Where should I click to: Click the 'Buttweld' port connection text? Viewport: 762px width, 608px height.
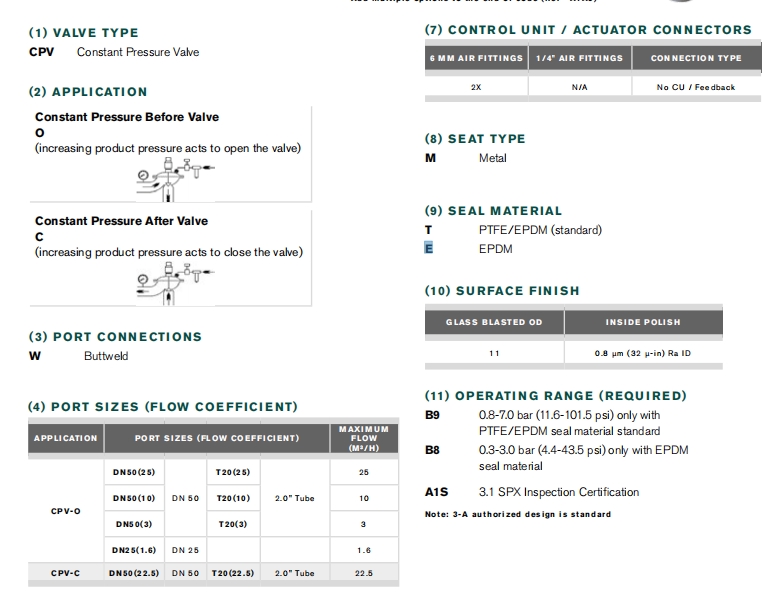[106, 356]
